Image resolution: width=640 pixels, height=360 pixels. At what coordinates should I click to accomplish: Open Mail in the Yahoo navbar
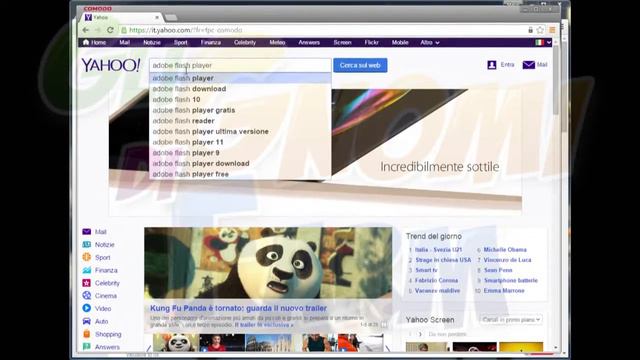[124, 42]
